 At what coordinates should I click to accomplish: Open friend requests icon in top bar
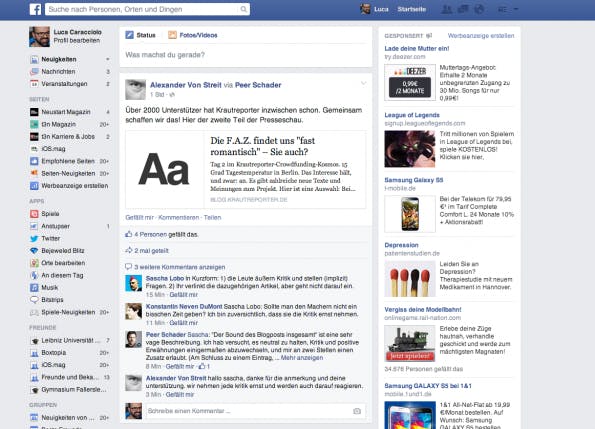coord(447,9)
